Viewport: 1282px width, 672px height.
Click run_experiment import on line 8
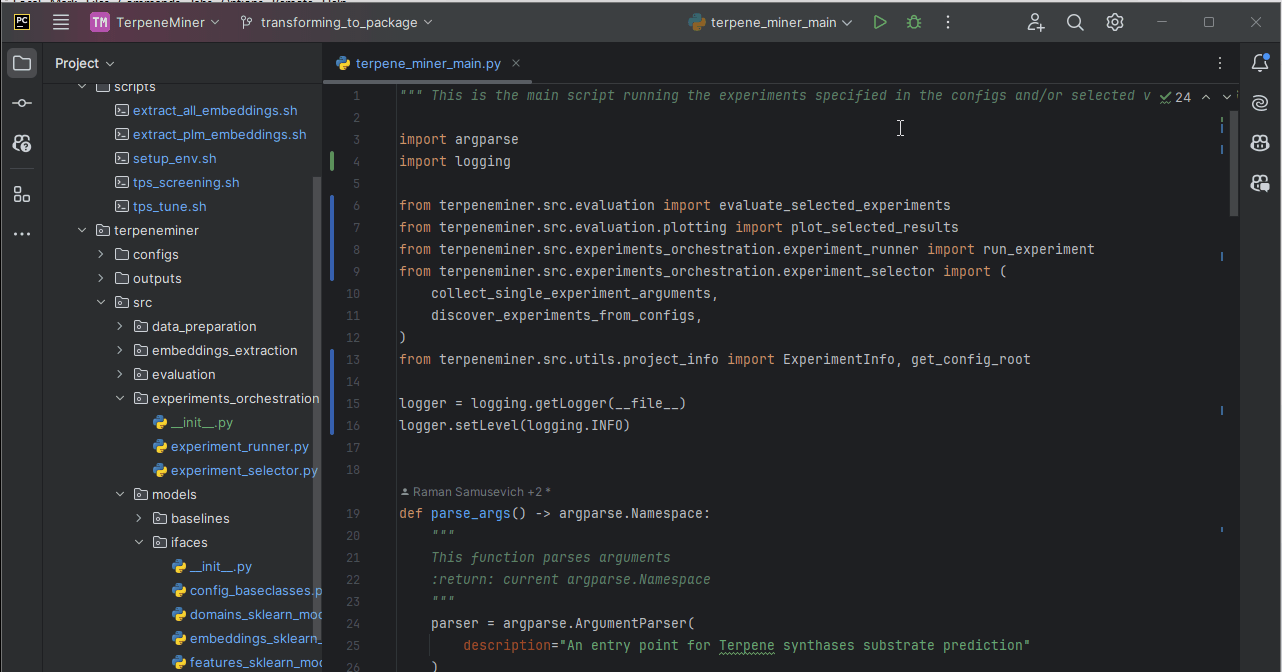[x=1039, y=250]
